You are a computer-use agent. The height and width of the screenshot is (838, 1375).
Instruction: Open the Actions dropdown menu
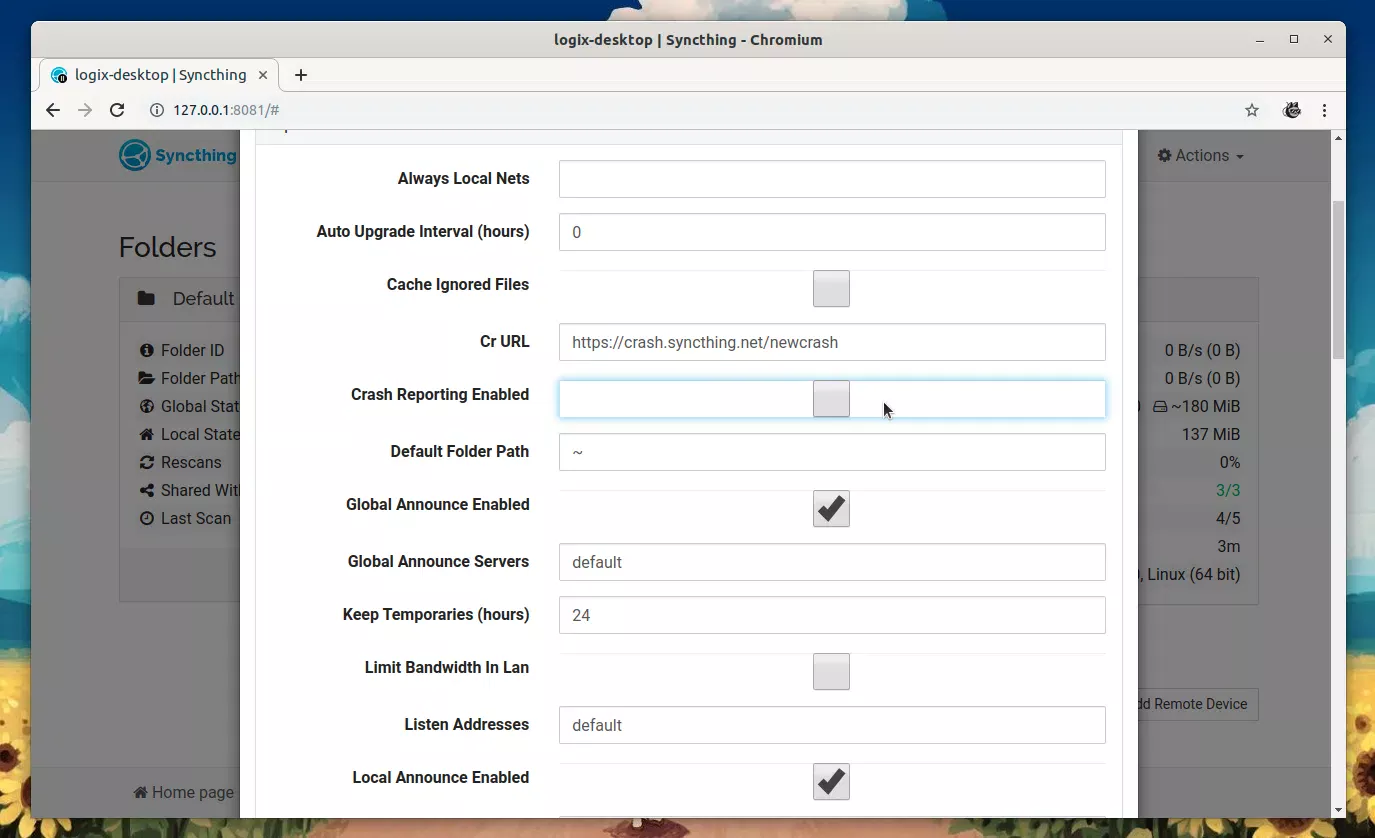pyautogui.click(x=1200, y=155)
